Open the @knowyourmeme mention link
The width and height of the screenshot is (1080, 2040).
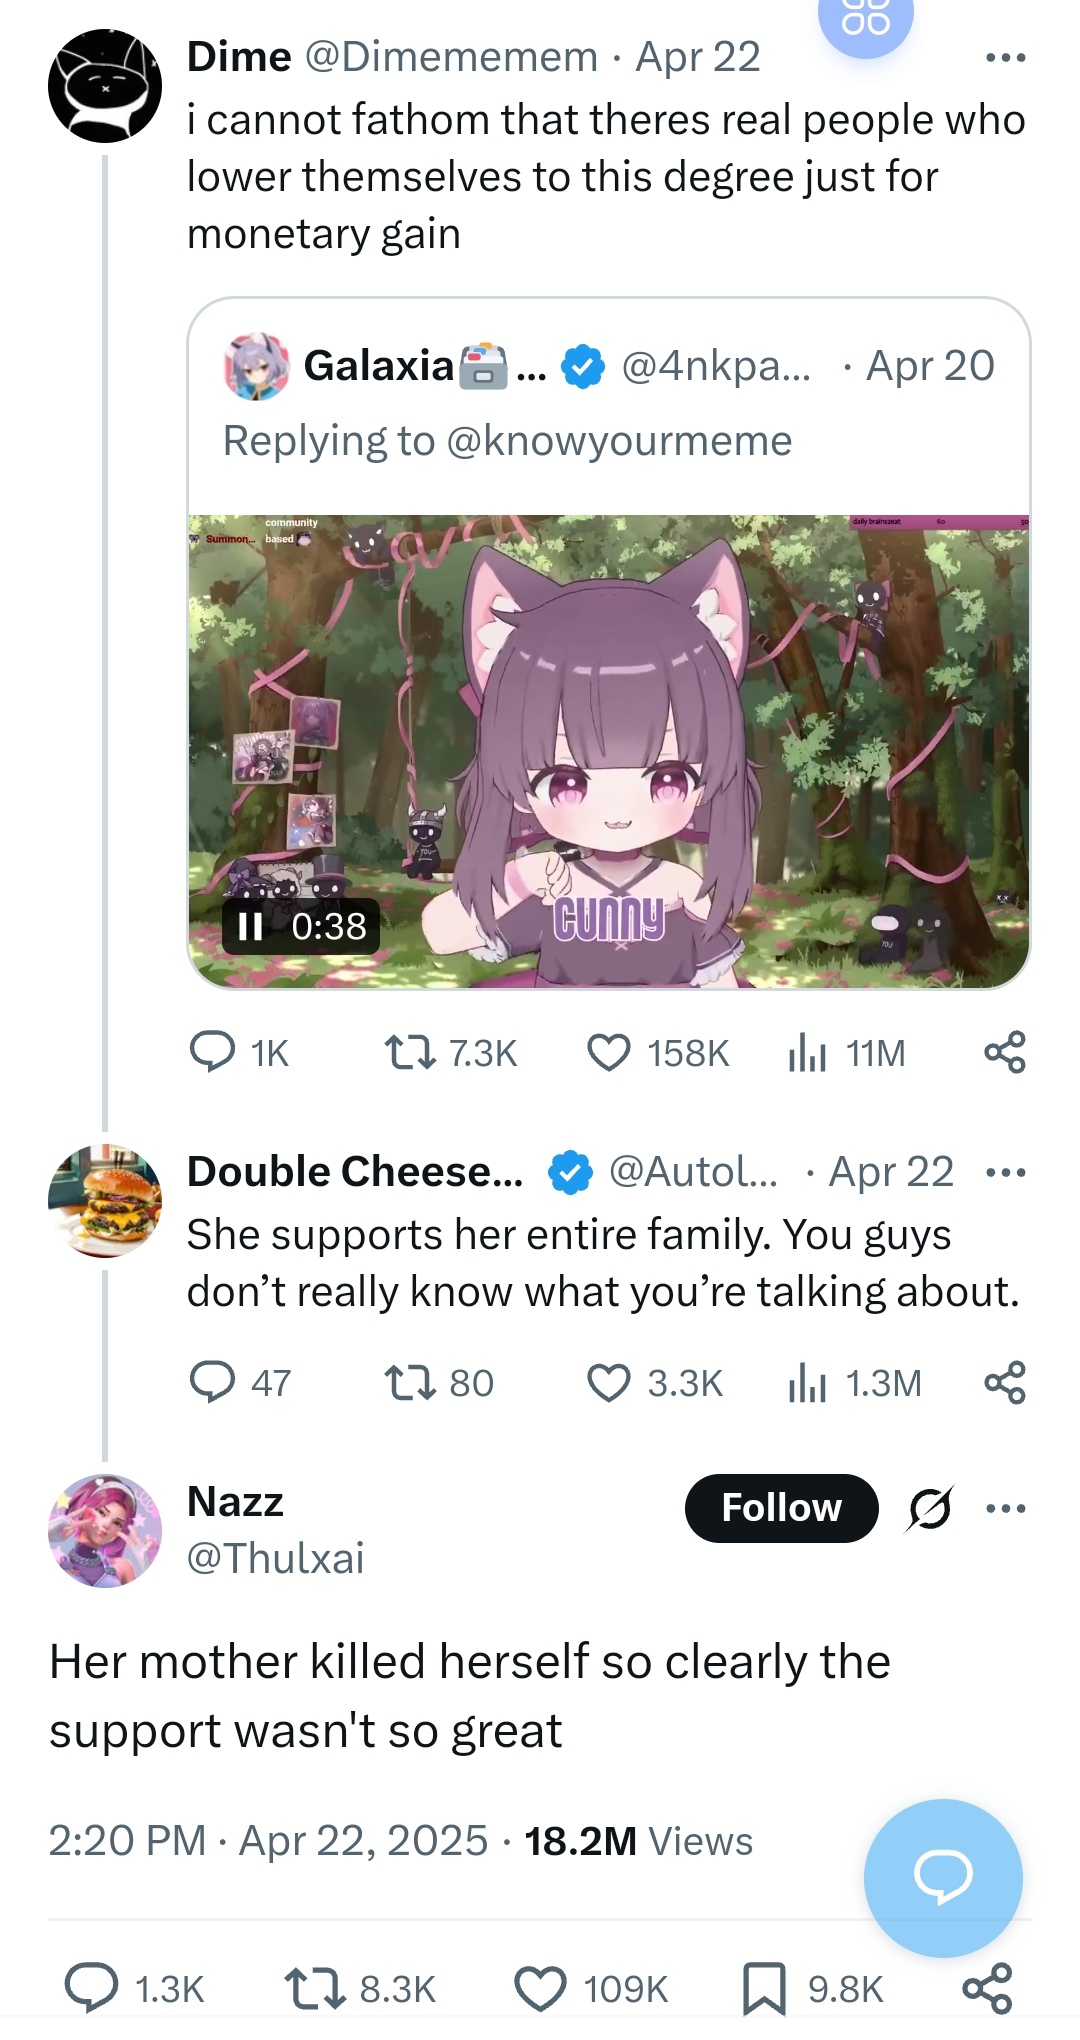pos(619,441)
